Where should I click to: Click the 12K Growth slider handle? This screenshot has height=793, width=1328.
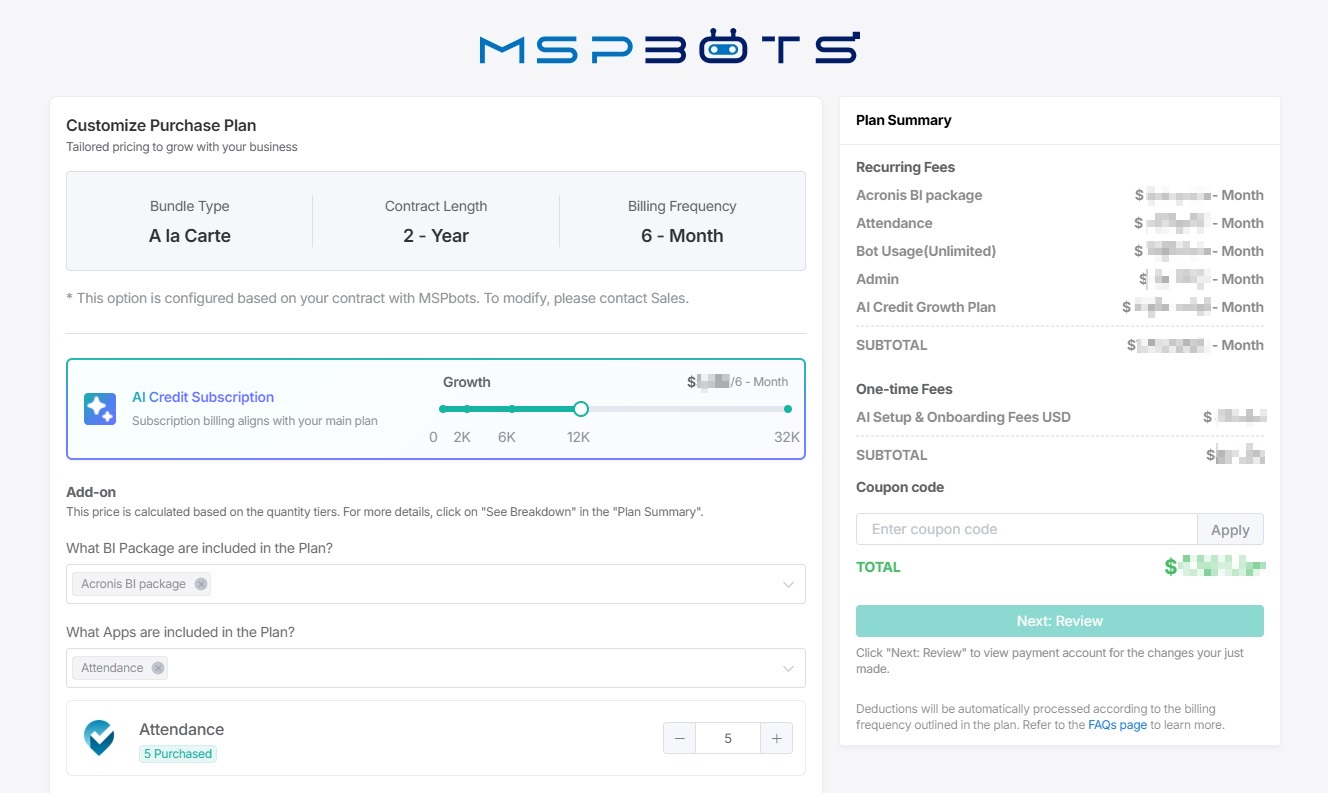(x=581, y=409)
